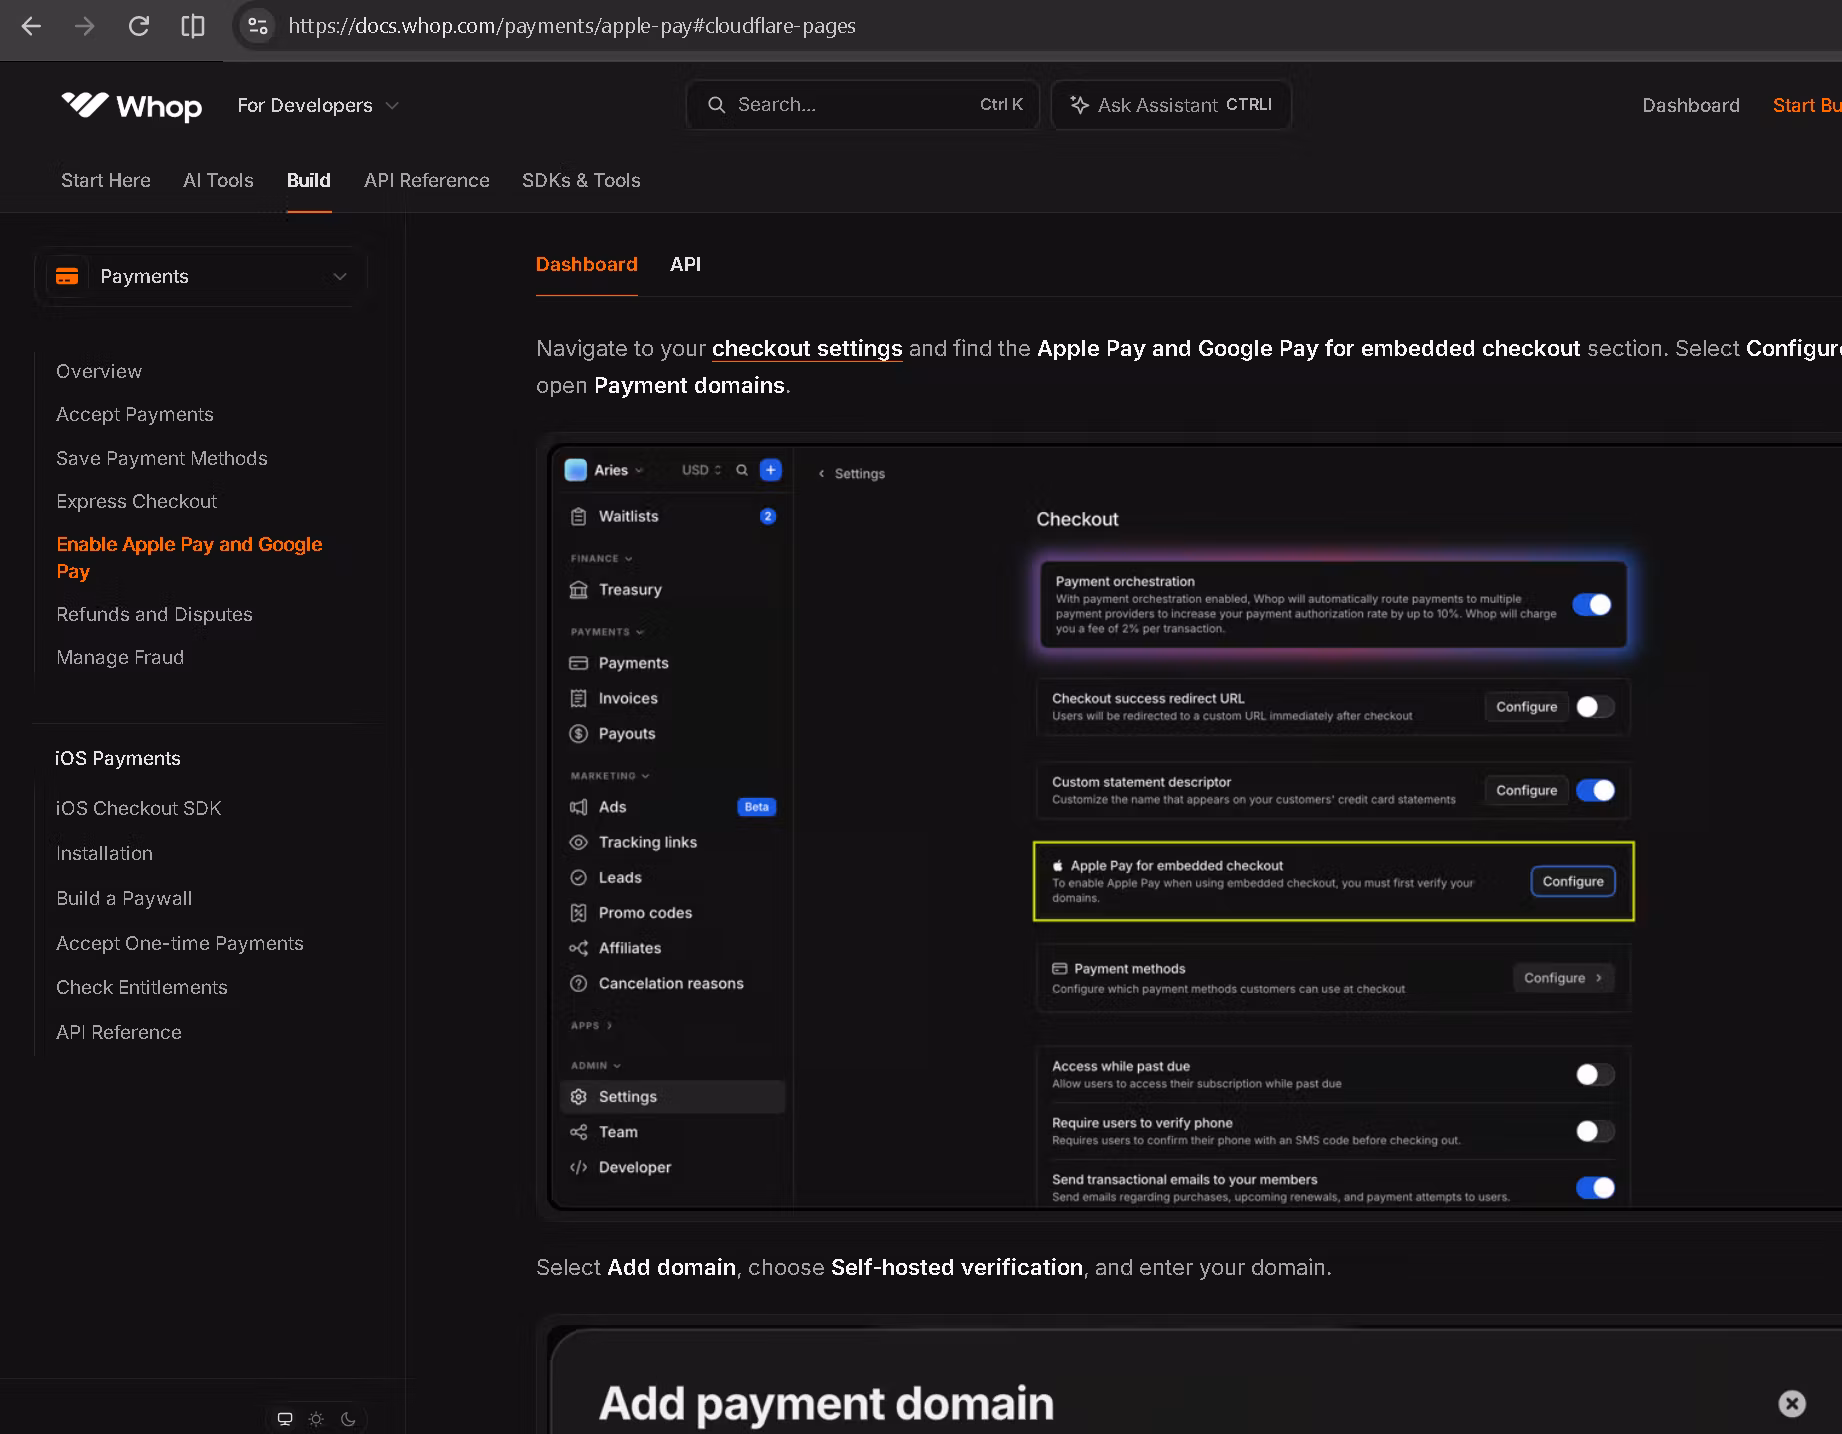Click Configure for Payment methods row
1842x1434 pixels.
pos(1563,977)
